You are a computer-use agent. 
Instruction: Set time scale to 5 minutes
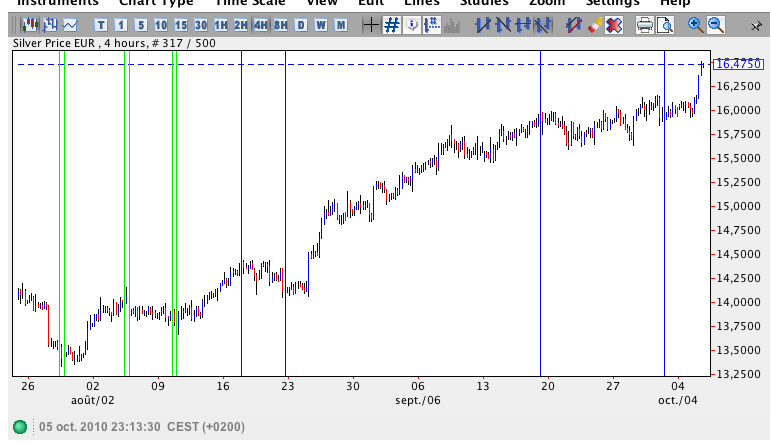(x=141, y=25)
